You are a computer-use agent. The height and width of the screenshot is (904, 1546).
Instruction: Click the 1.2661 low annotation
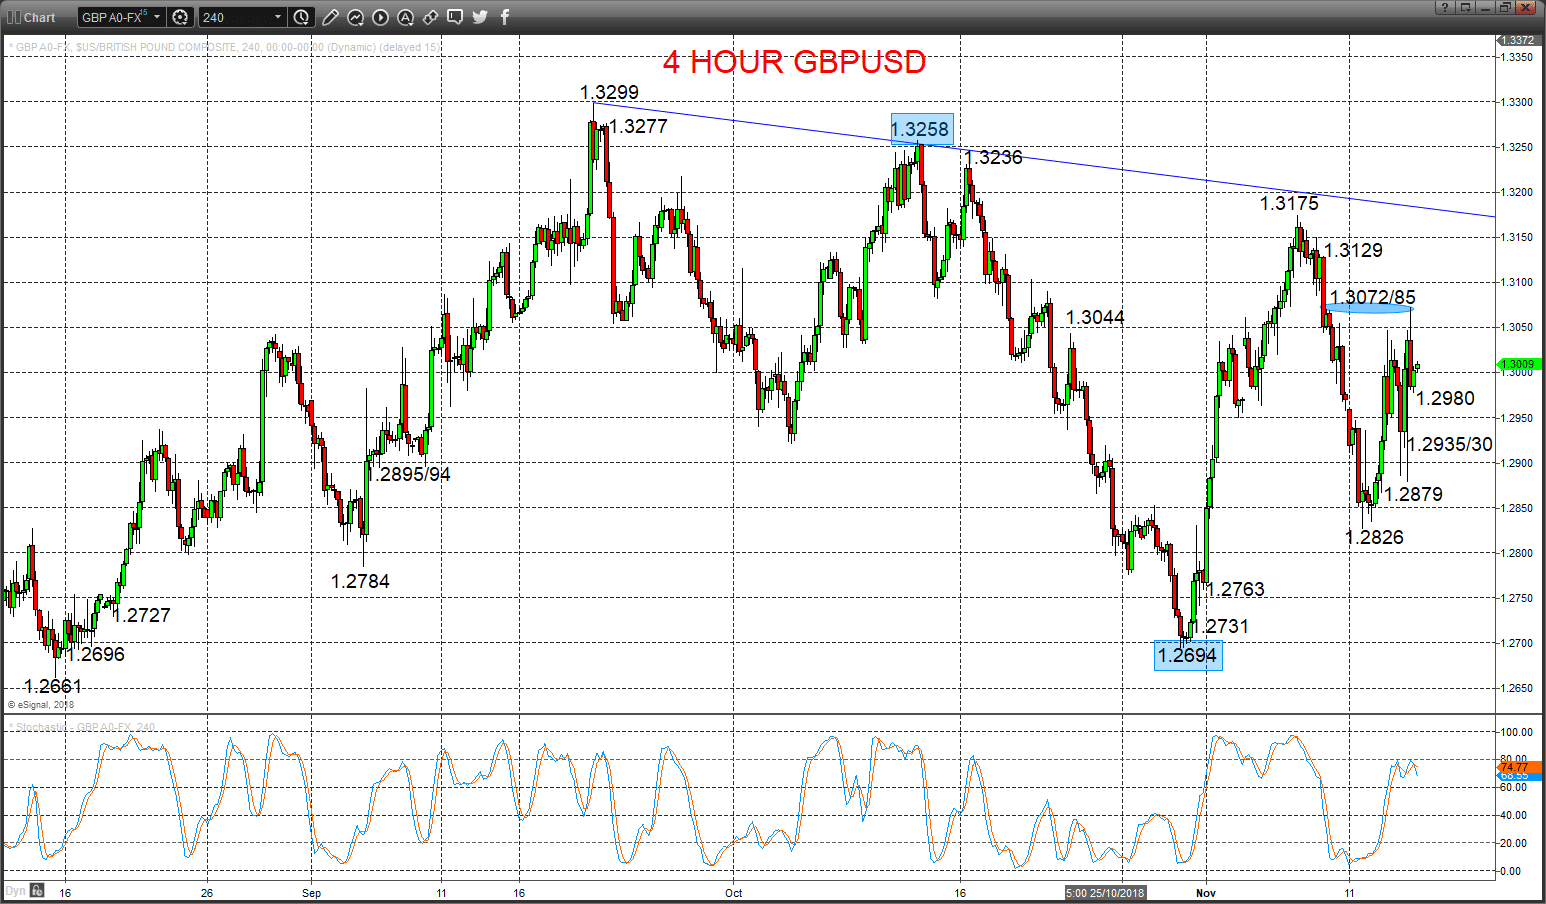(53, 686)
